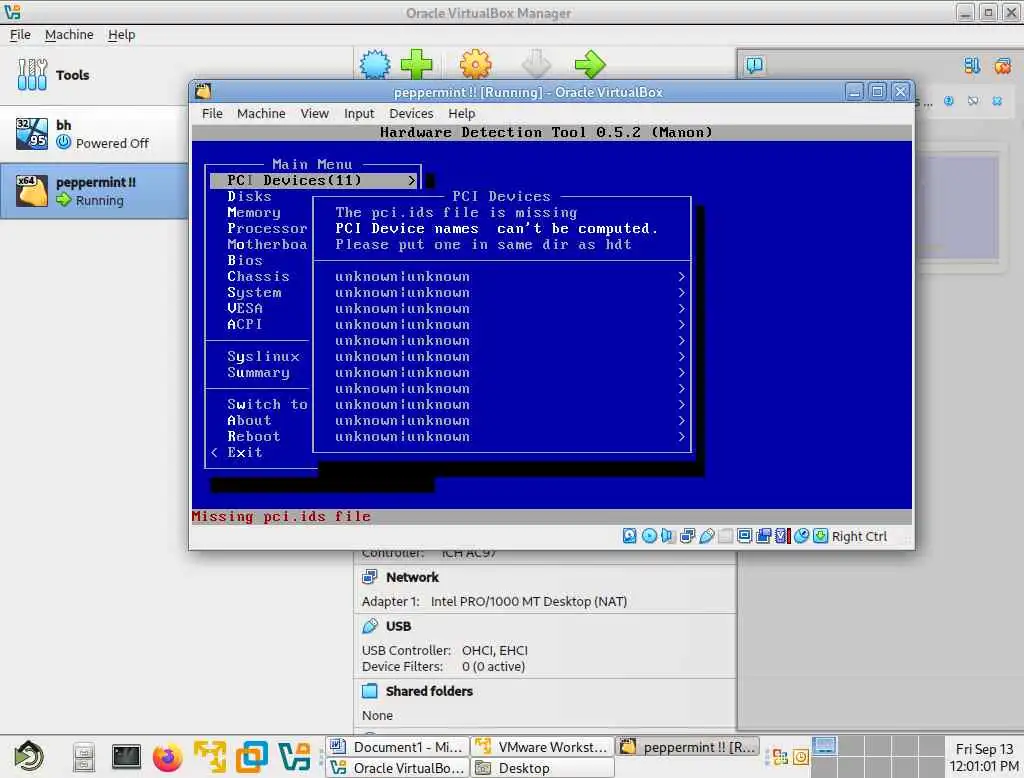Open Settings via the orange gear icon
1024x778 pixels.
pos(475,65)
